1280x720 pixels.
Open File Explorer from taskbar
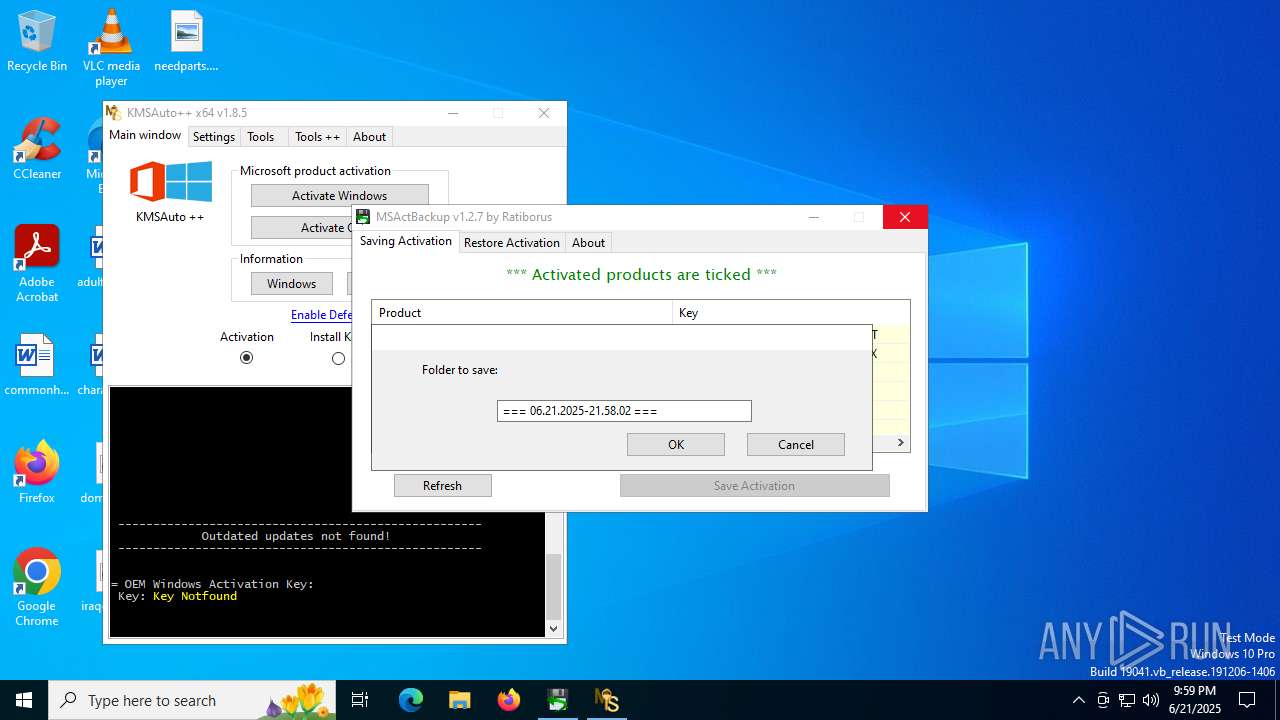[x=459, y=700]
